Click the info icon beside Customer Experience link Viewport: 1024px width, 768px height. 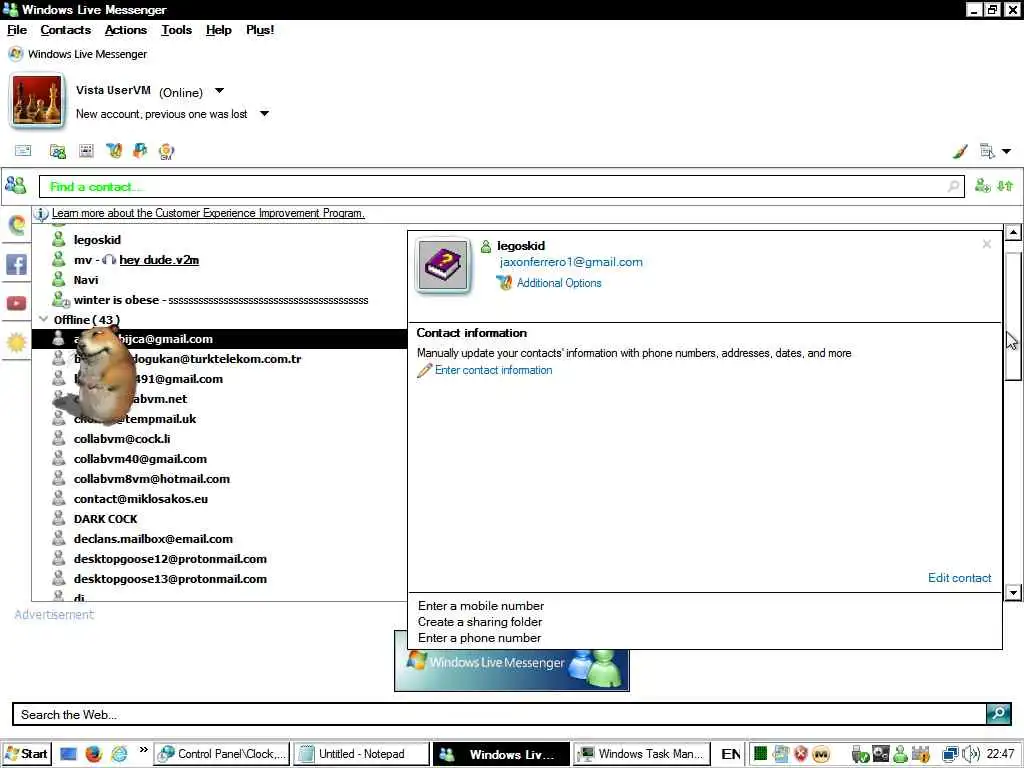[40, 214]
